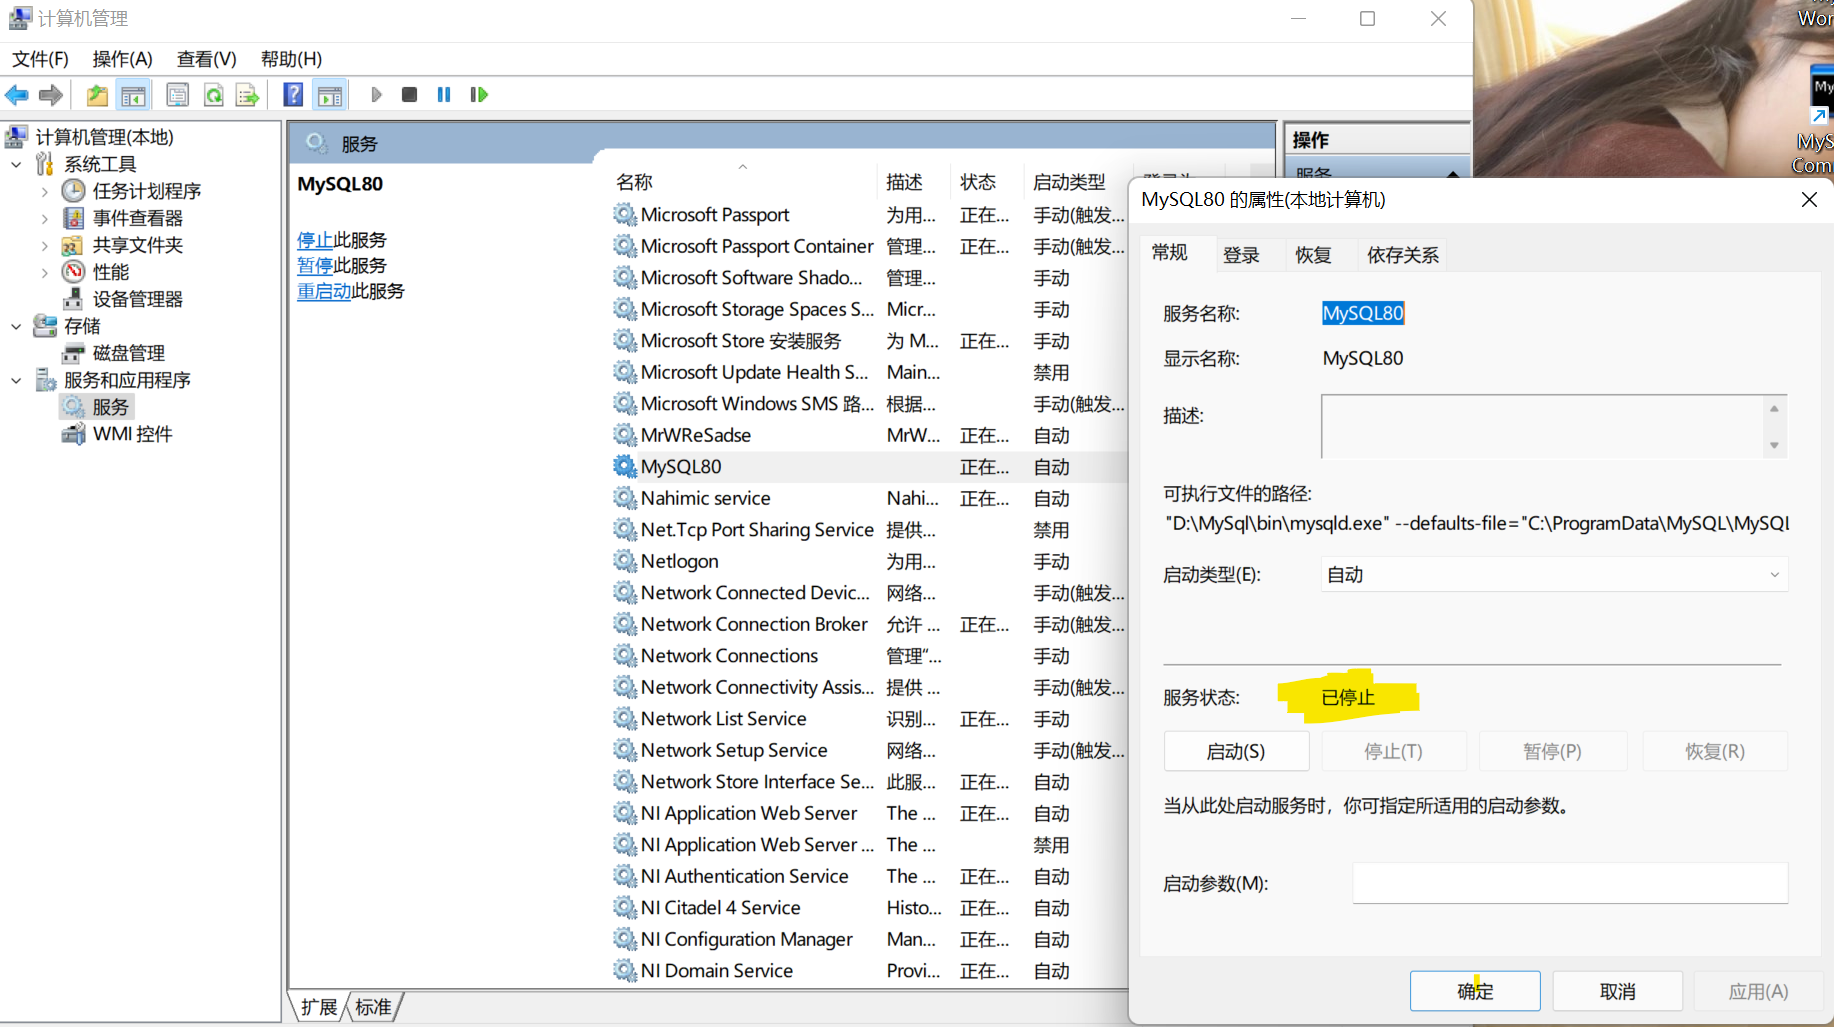The width and height of the screenshot is (1834, 1027).
Task: Switch to the 扩展 view tab
Action: tap(319, 1007)
